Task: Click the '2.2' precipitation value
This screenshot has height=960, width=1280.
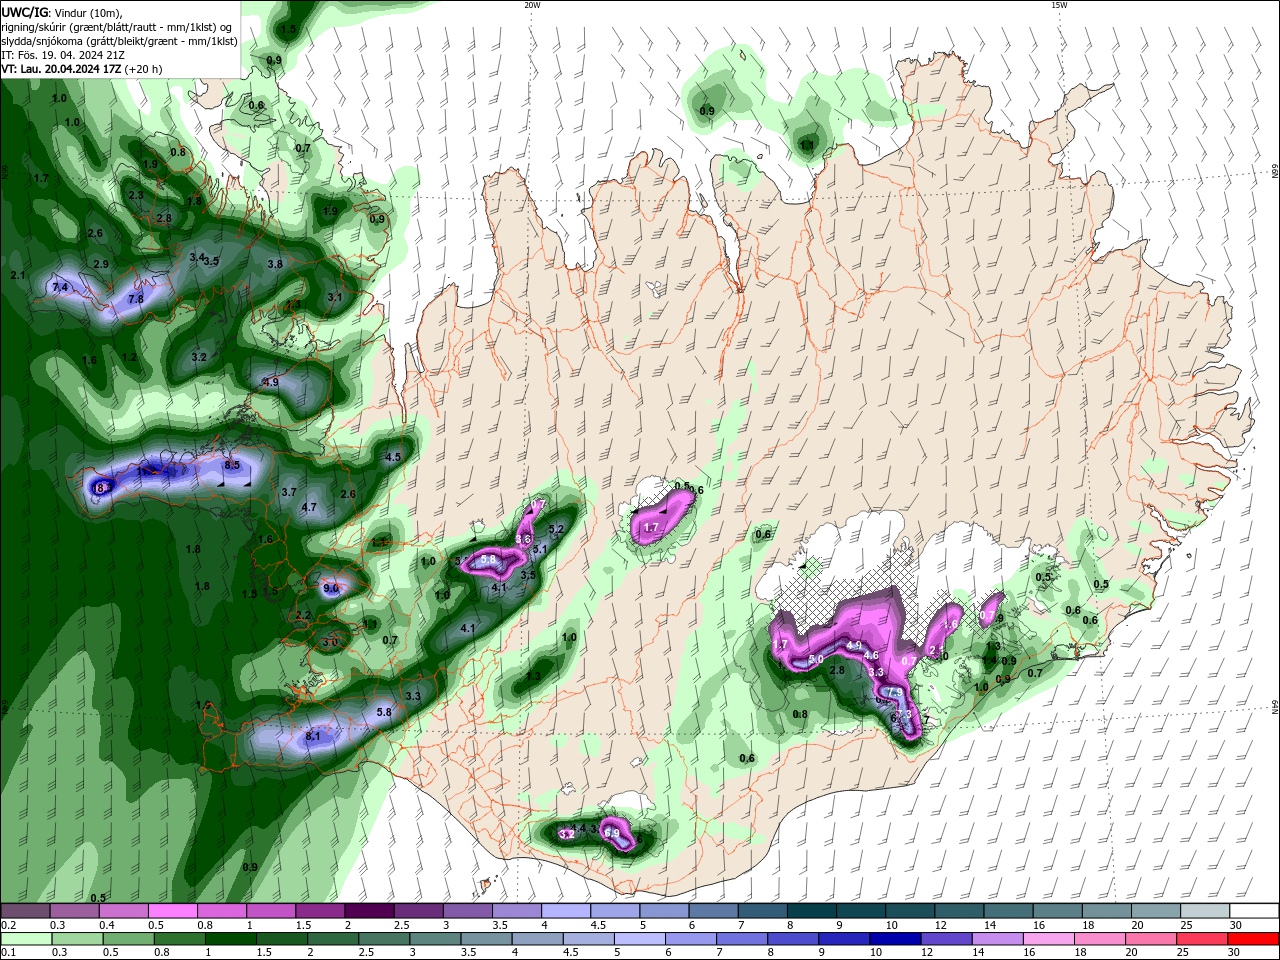Action: tap(304, 615)
